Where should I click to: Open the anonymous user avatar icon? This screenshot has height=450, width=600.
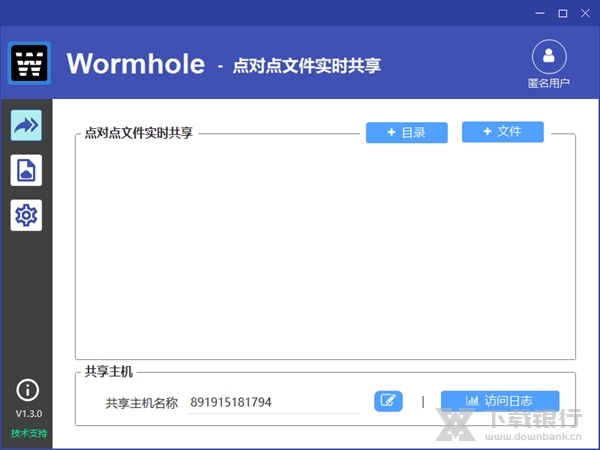point(549,57)
